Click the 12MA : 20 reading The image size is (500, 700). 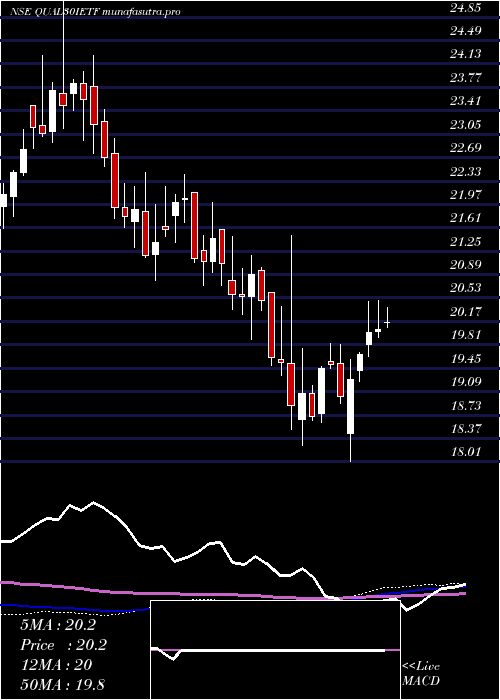(56, 664)
